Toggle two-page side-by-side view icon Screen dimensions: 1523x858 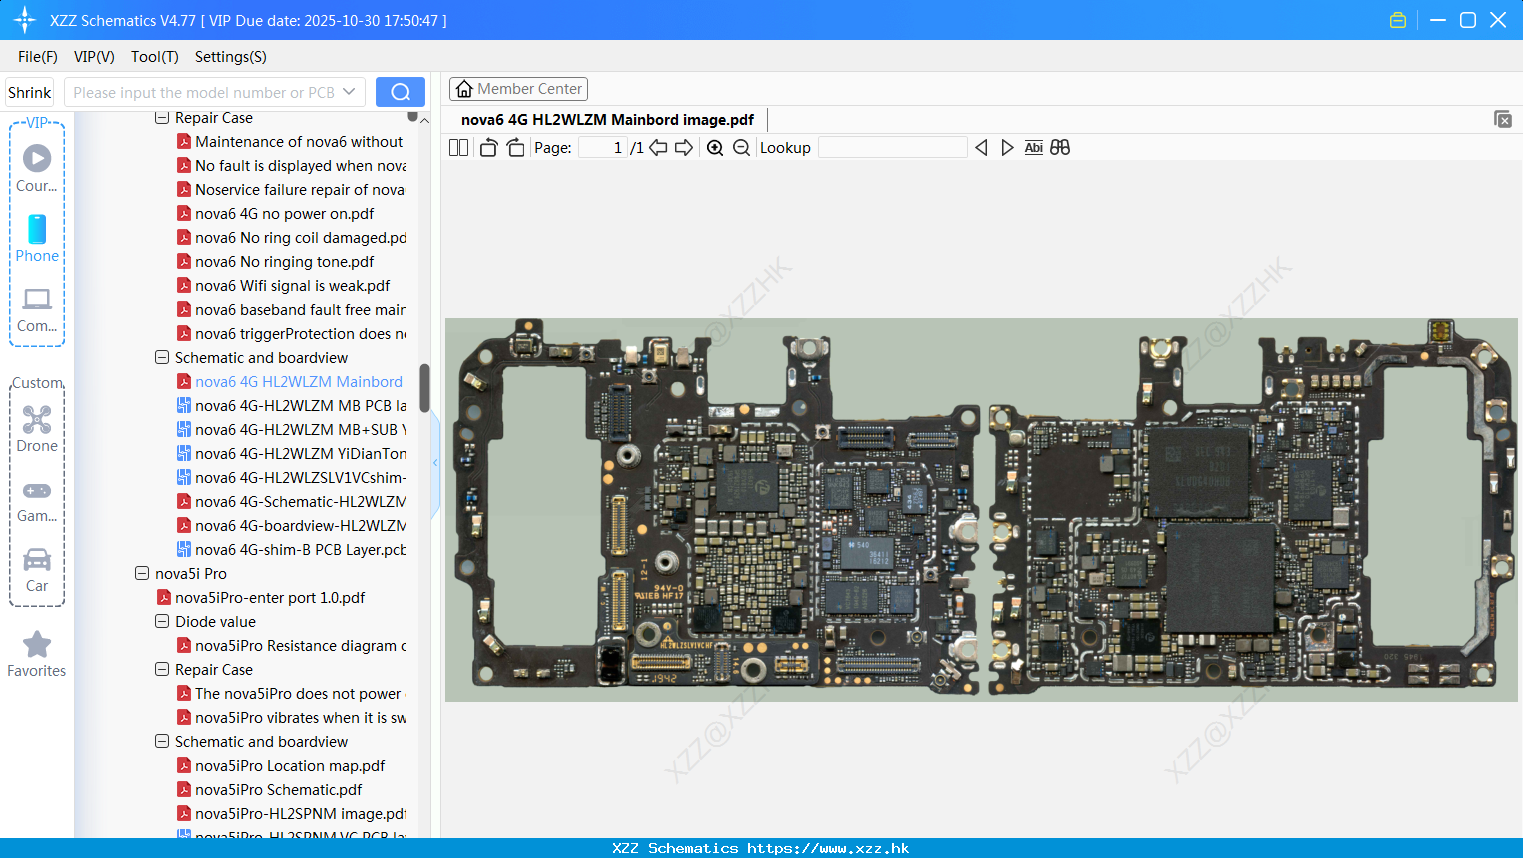(x=459, y=147)
